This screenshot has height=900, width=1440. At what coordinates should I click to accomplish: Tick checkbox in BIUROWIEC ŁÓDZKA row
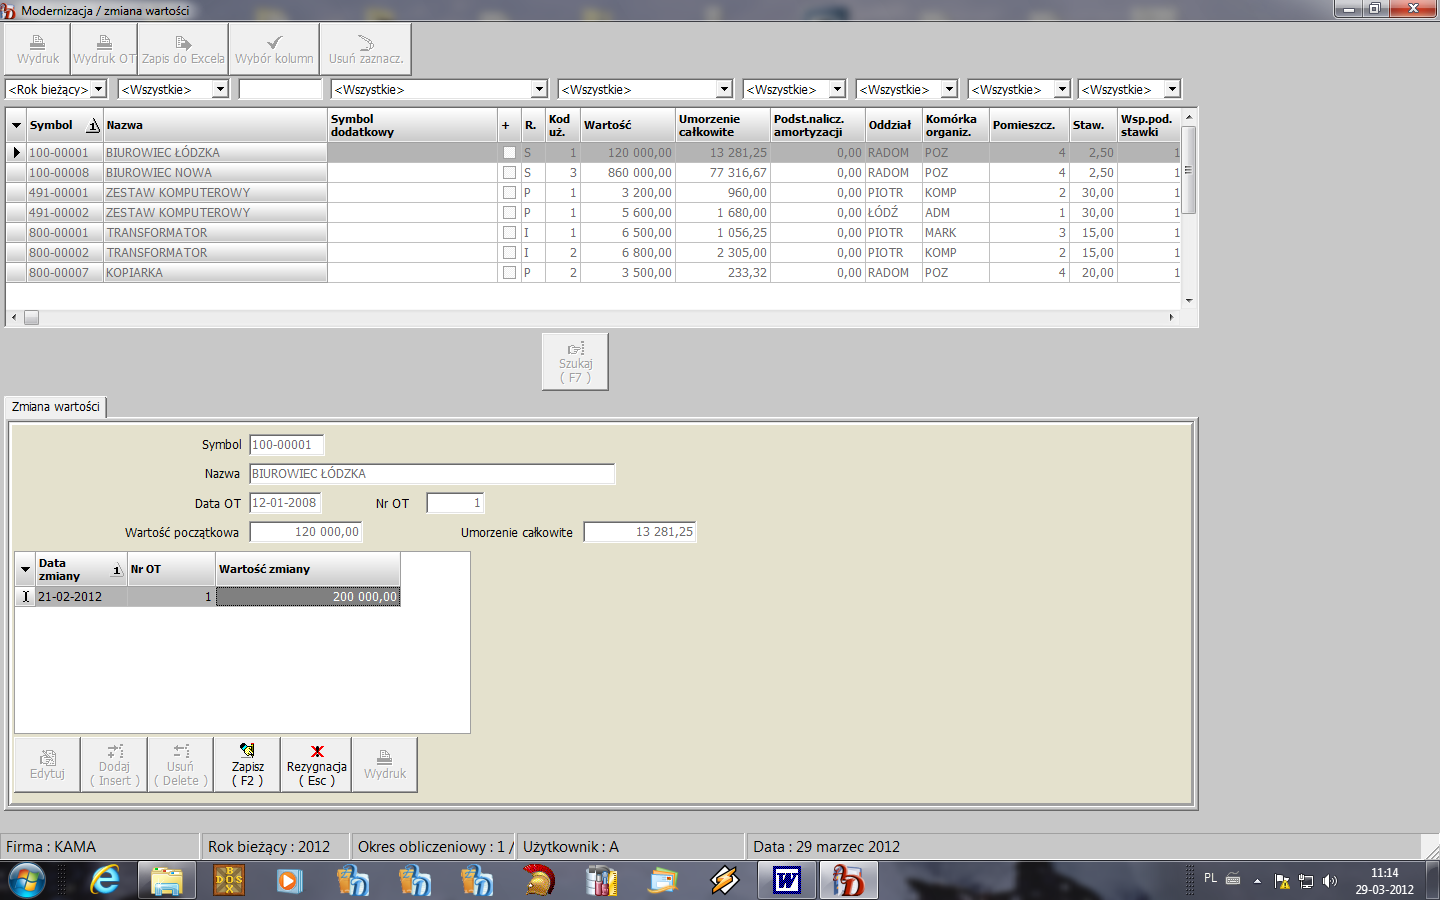click(509, 153)
